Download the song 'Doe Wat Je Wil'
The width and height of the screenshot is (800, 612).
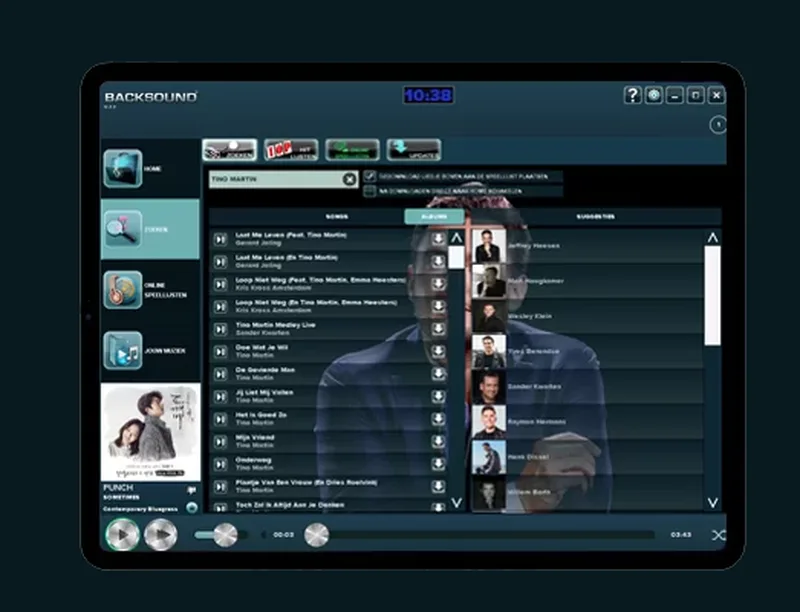(x=438, y=351)
